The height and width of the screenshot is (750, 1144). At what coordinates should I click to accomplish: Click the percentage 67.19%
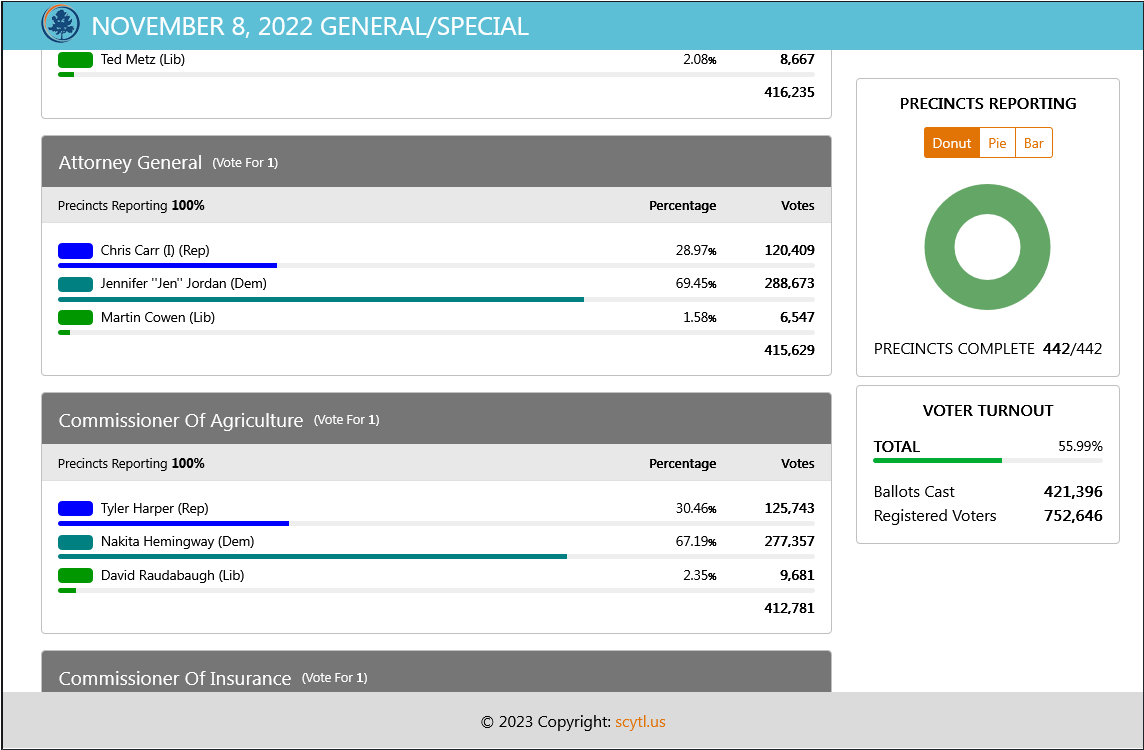coord(696,541)
